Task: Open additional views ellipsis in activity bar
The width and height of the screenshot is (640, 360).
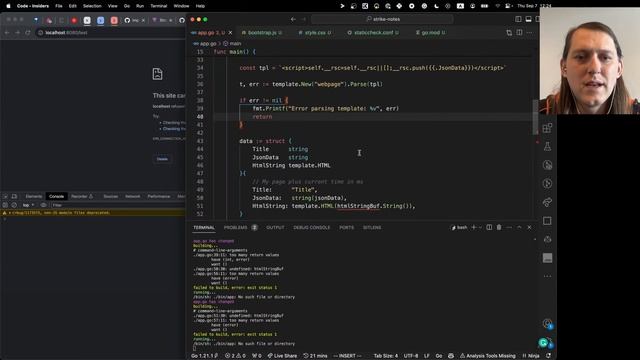Action: point(547,276)
